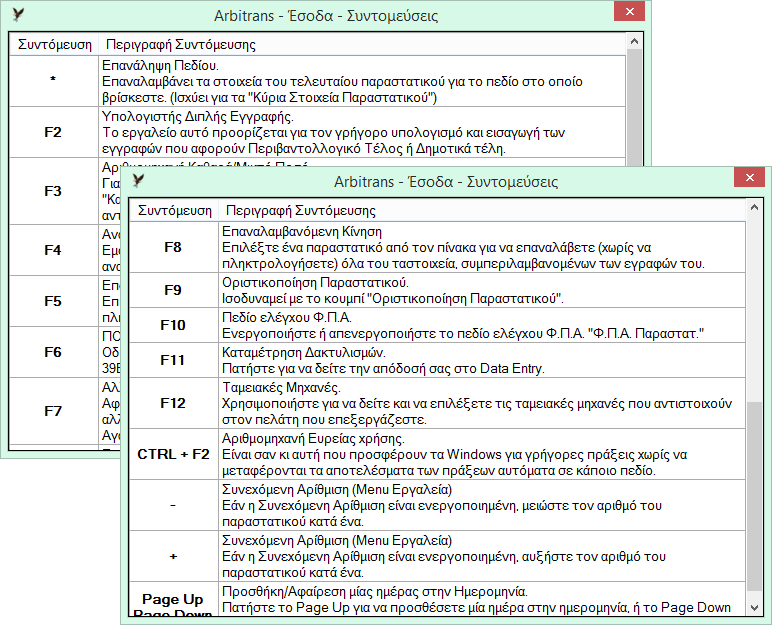Click the back window title bar text
Image resolution: width=773 pixels, height=625 pixels.
point(326,16)
